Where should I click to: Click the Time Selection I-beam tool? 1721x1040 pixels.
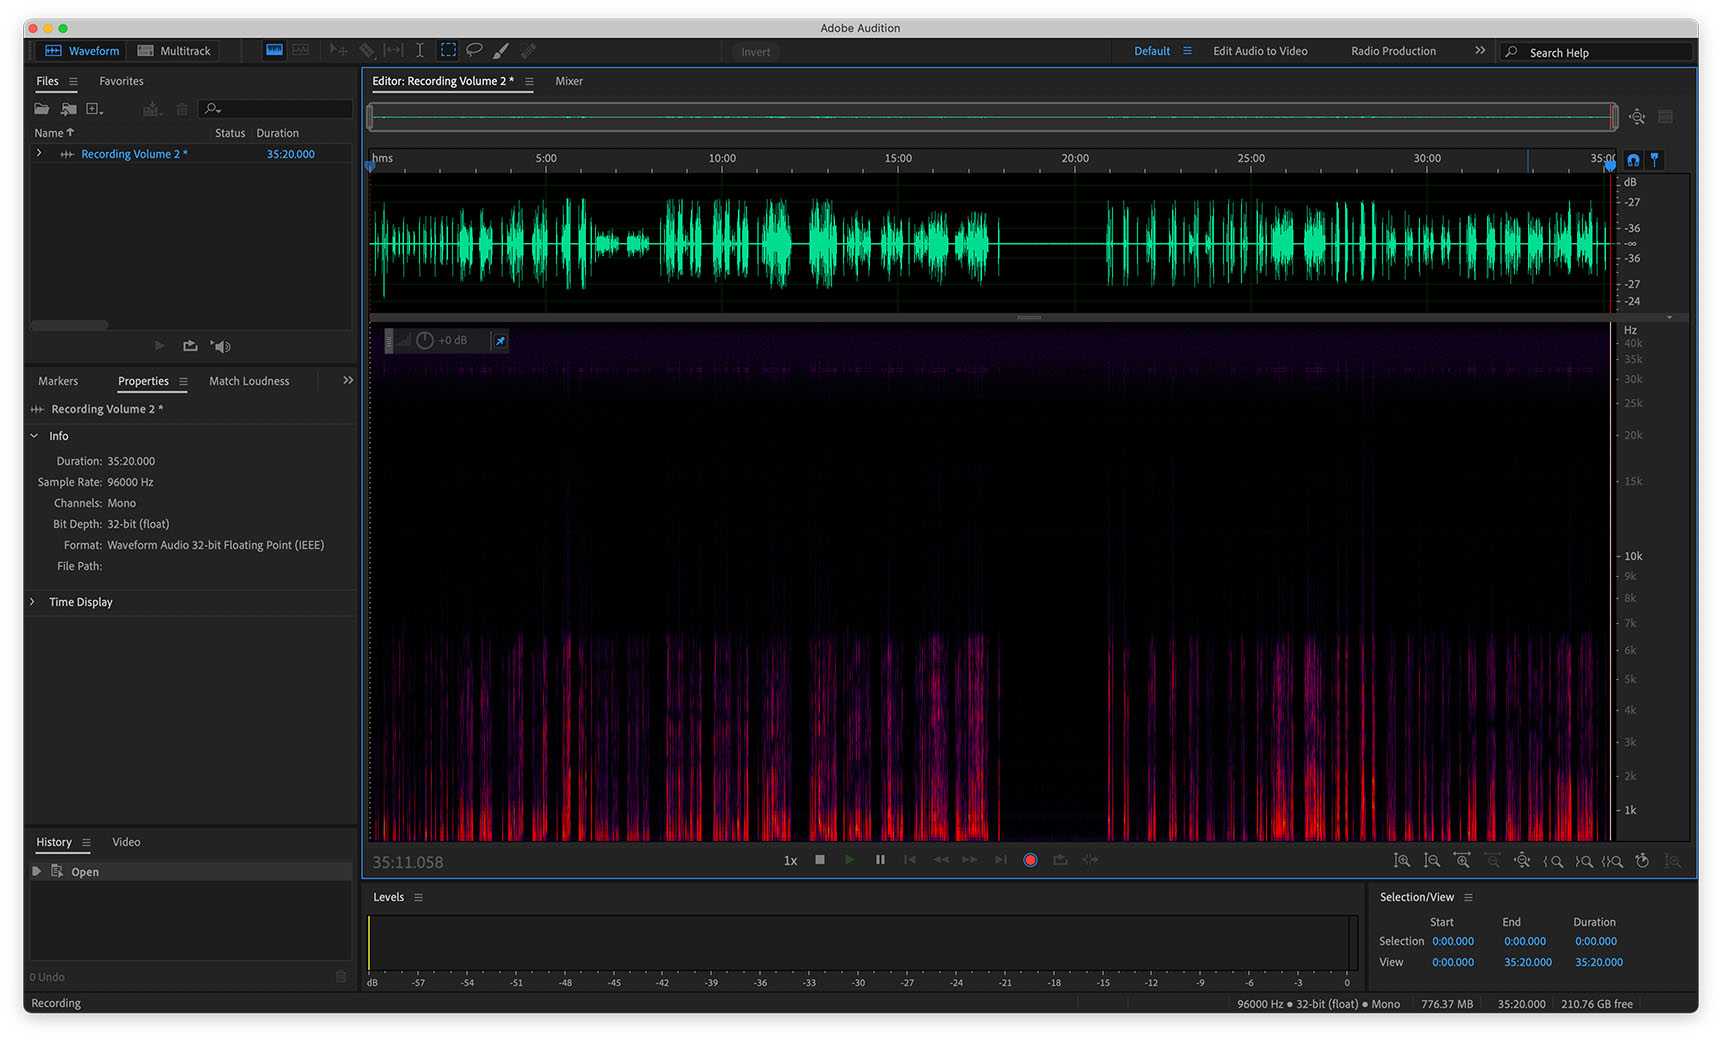[420, 50]
